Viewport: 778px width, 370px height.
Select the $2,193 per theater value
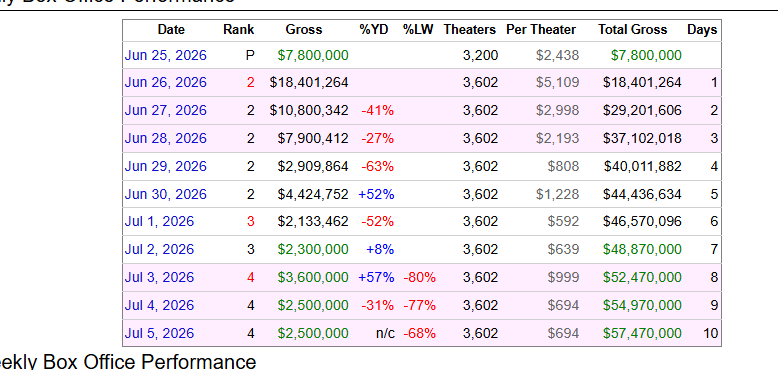point(557,138)
